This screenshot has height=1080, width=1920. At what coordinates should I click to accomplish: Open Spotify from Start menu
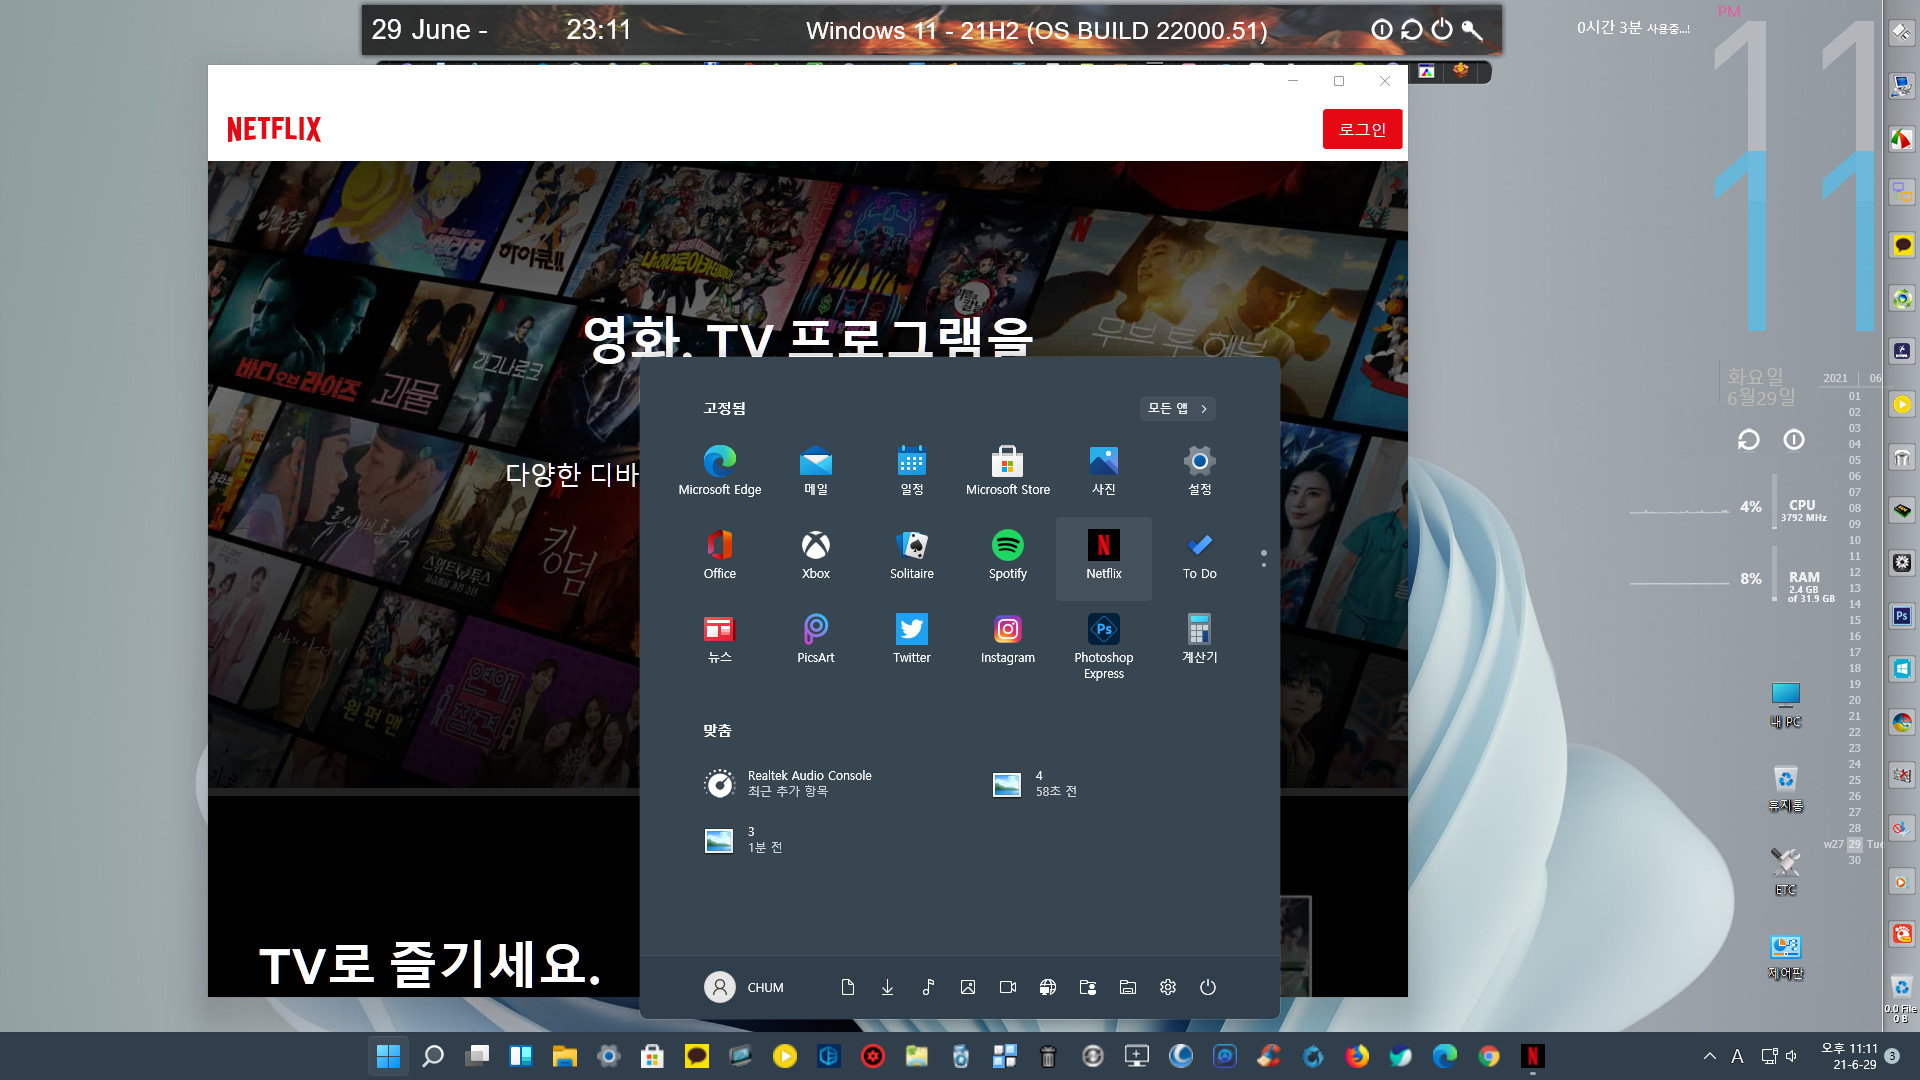coord(1008,555)
